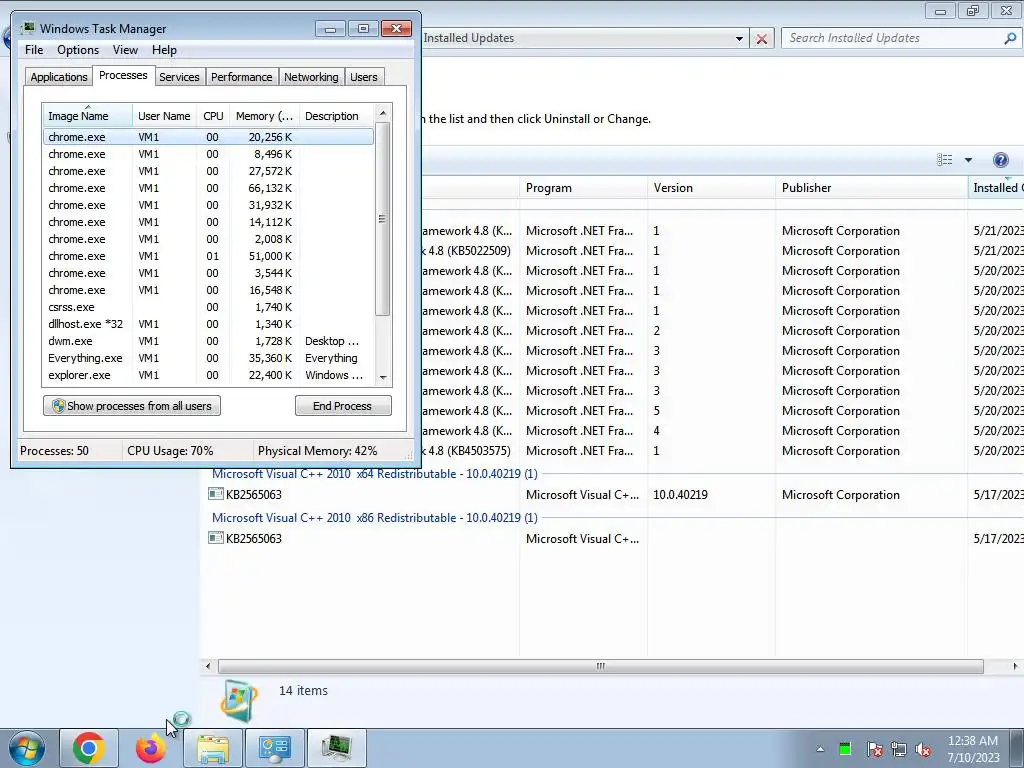Viewport: 1024px width, 768px height.
Task: Click Microsoft Visual C++ program cell for x86
Action: click(583, 539)
